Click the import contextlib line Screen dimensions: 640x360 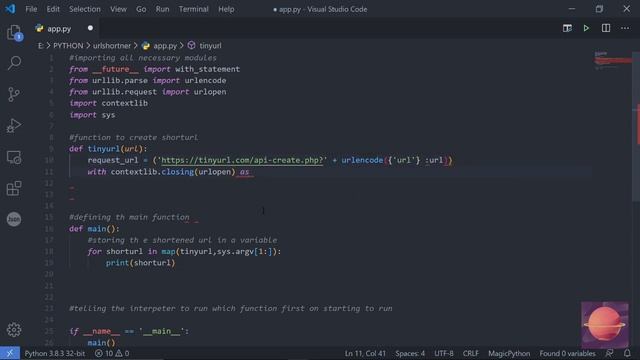click(x=109, y=103)
